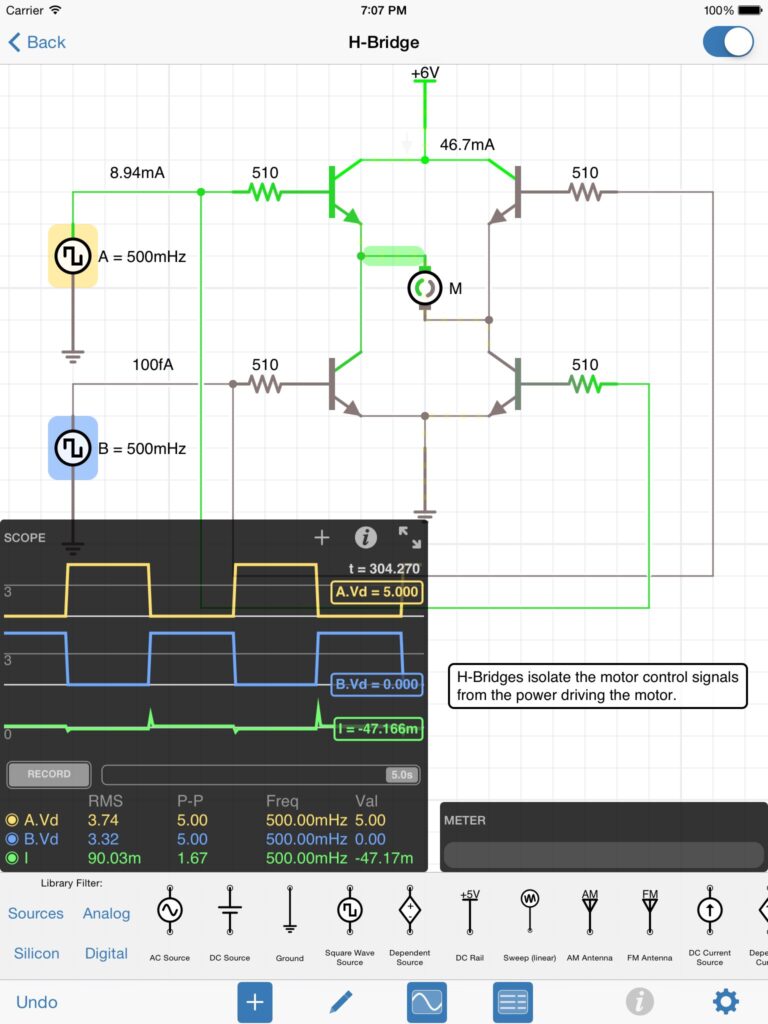Tap the pencil edit icon
768x1024 pixels.
[x=341, y=1001]
